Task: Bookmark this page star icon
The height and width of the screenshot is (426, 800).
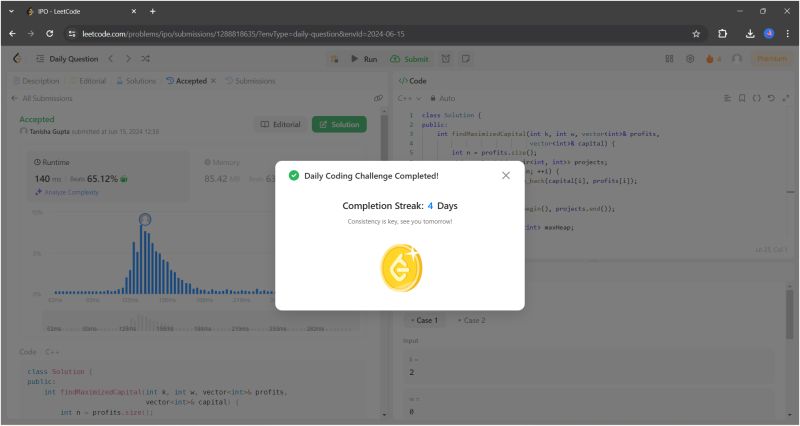Action: point(696,34)
